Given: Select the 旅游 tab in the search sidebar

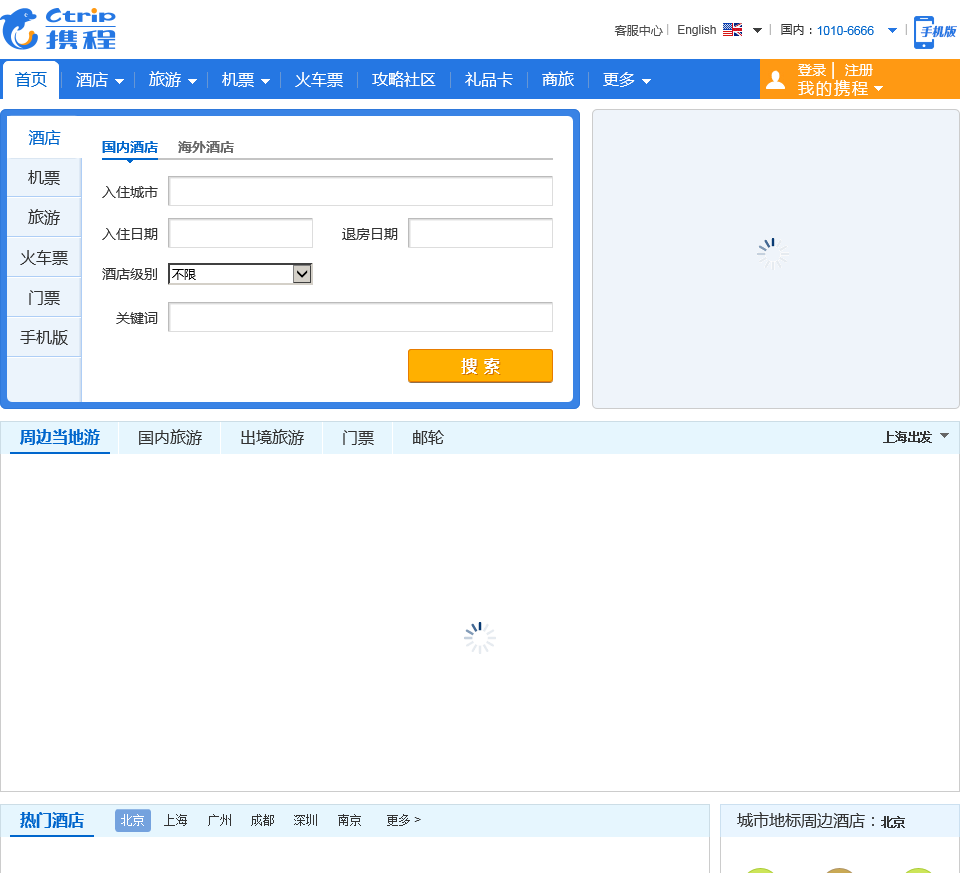Looking at the screenshot, I should coord(44,217).
